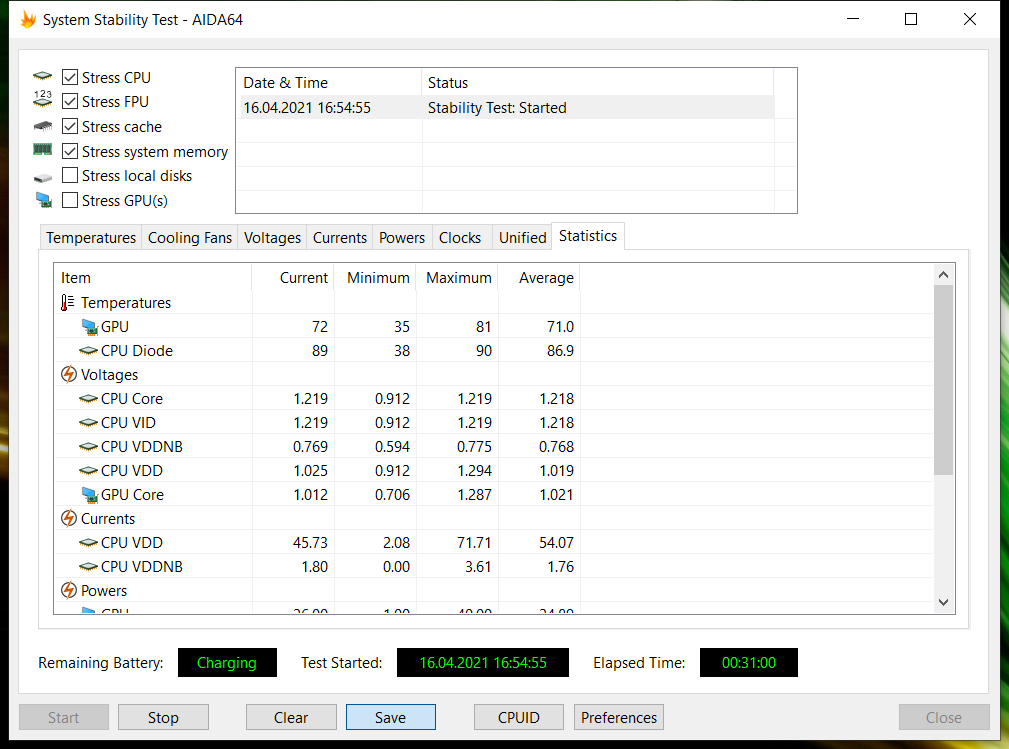This screenshot has width=1009, height=749.
Task: Click the Elapsed Time display 00:31:00
Action: pos(749,663)
